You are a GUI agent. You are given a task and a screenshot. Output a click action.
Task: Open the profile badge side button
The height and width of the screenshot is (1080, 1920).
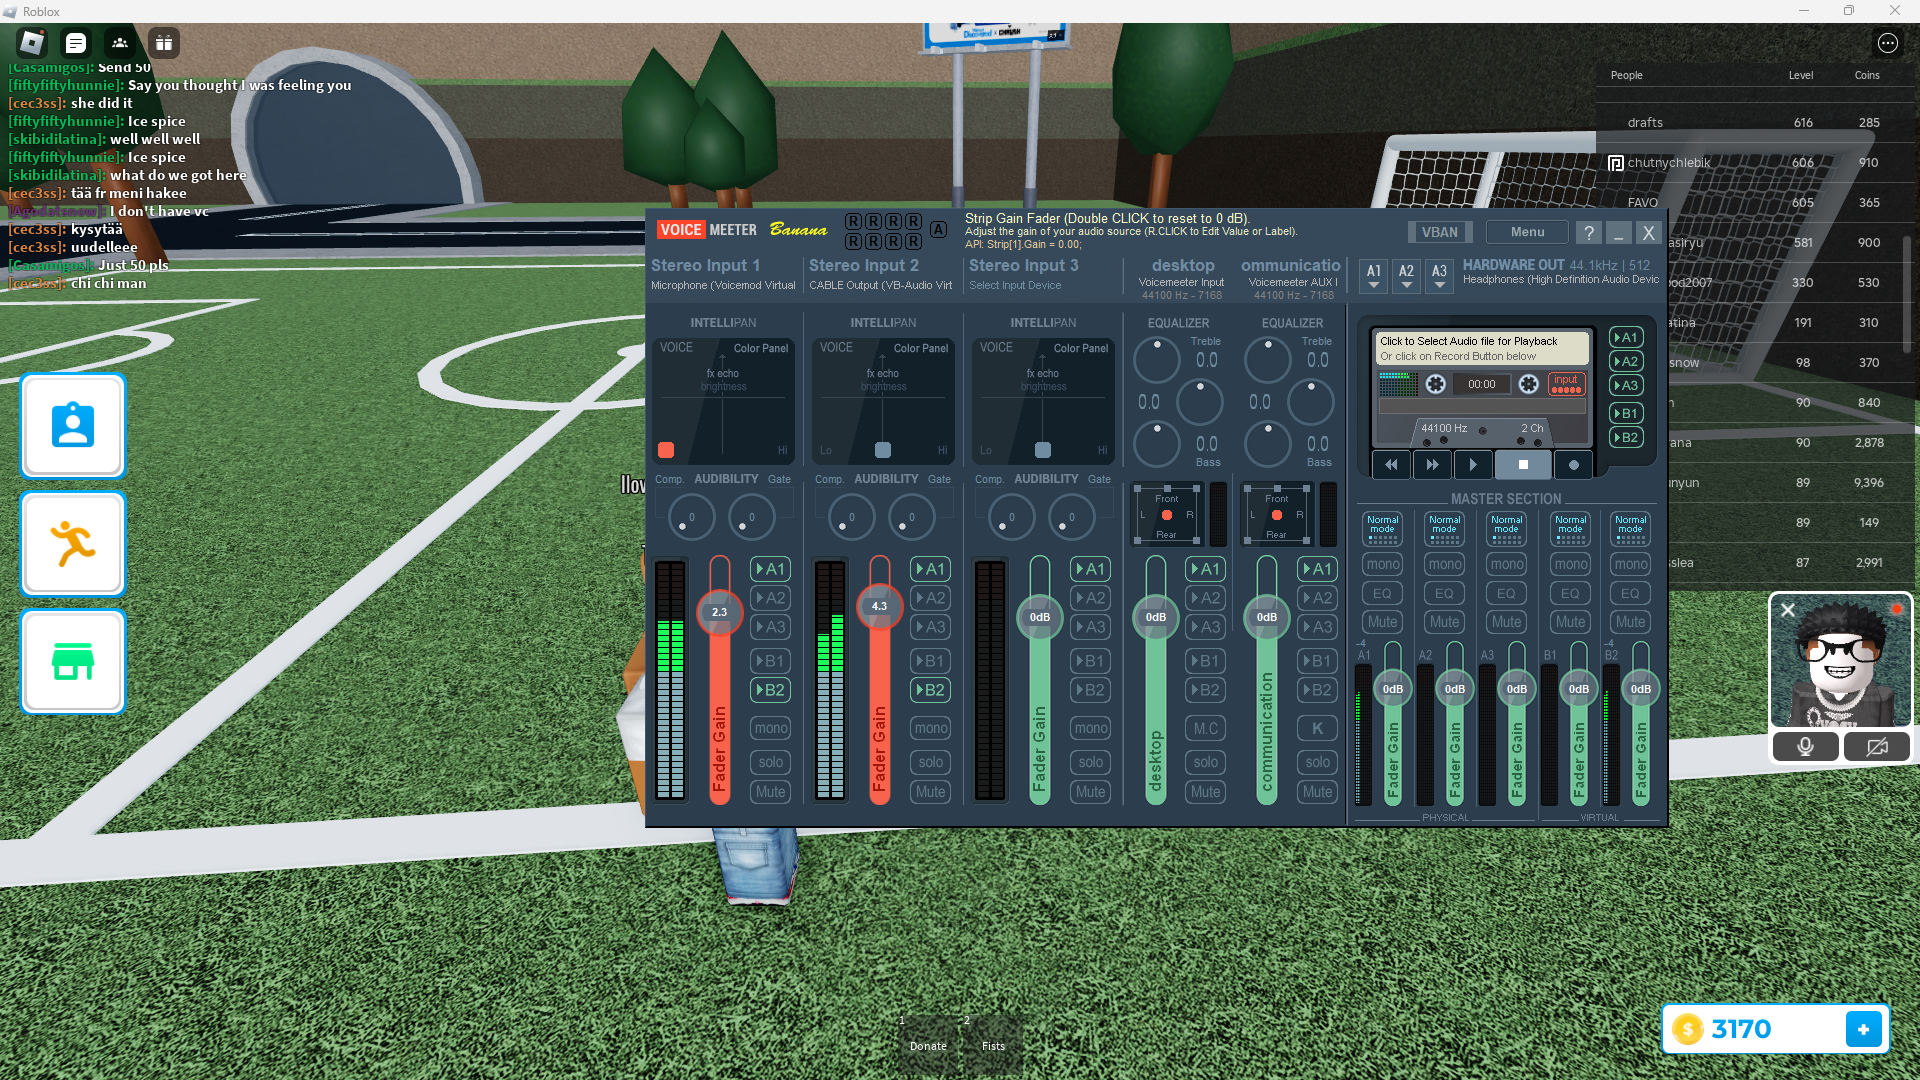[x=73, y=426]
